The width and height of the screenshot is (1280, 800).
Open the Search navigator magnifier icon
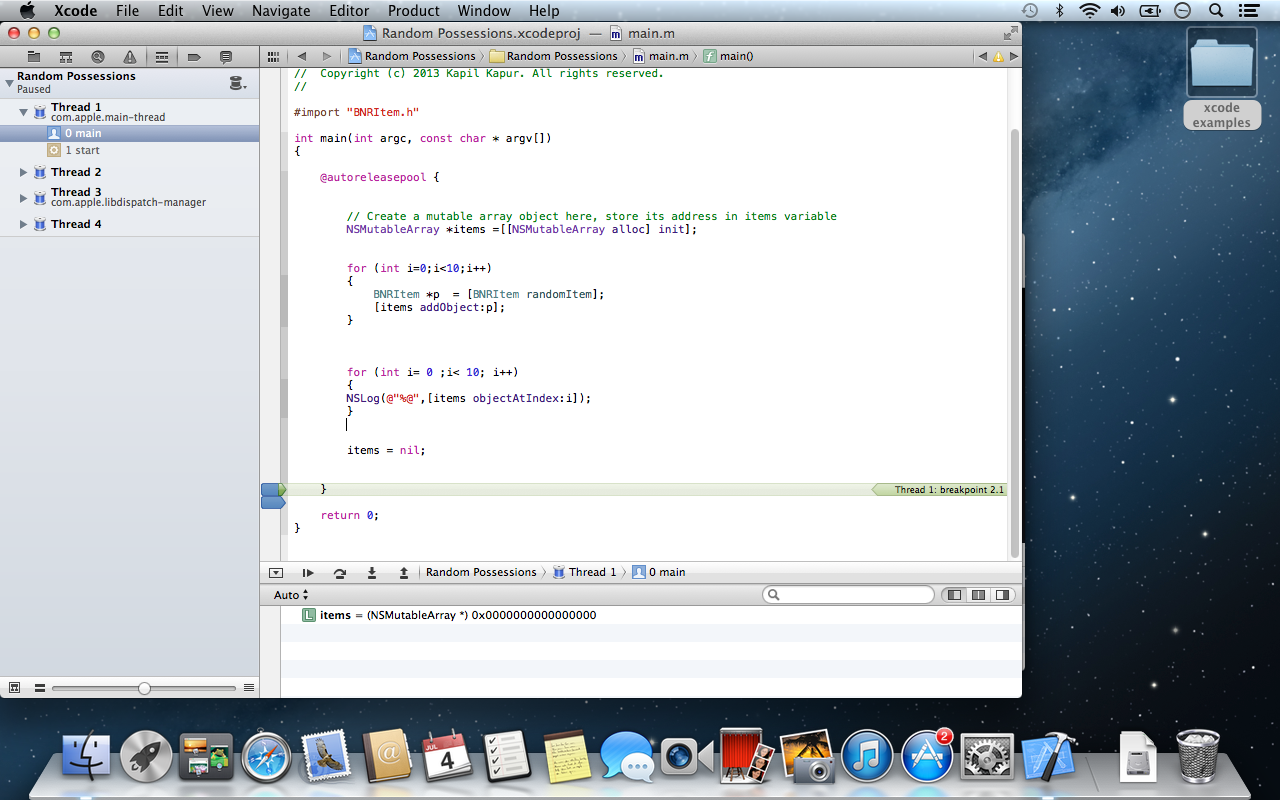coord(98,57)
